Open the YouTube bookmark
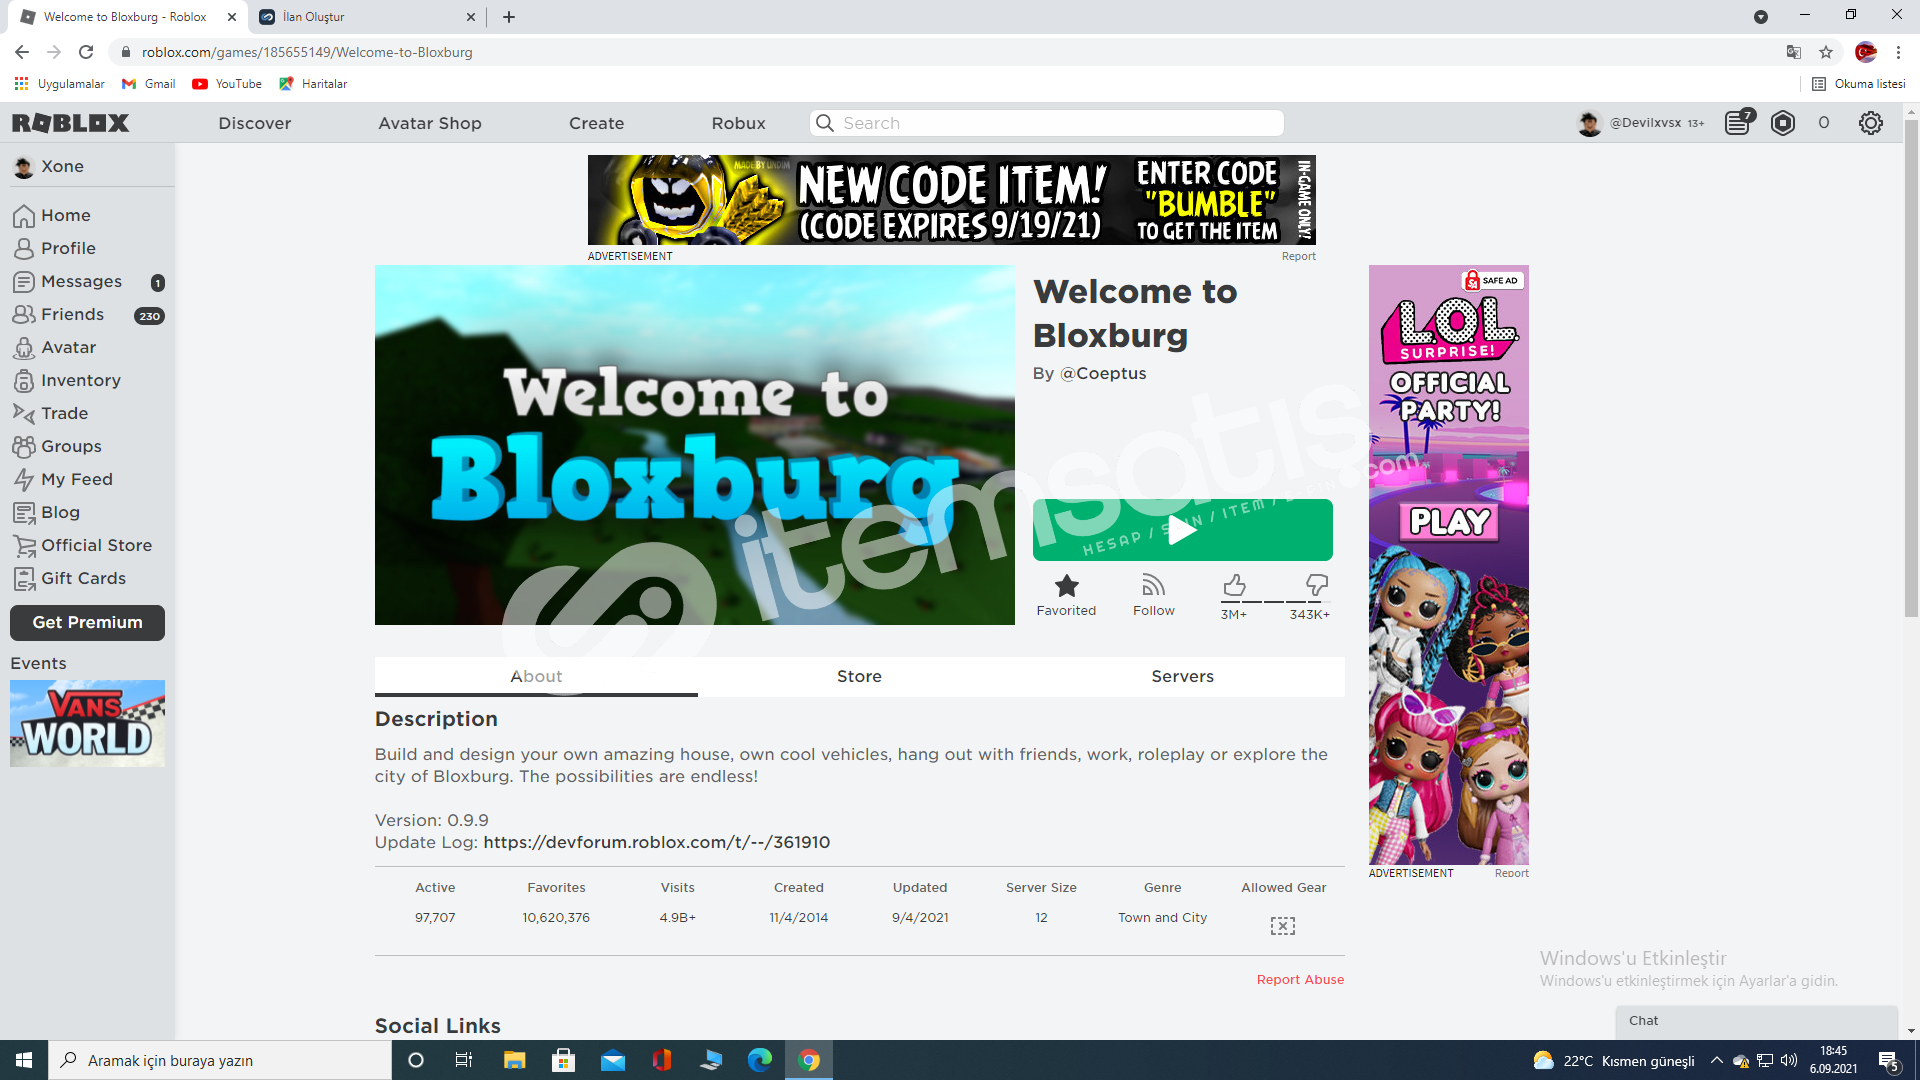This screenshot has height=1080, width=1920. point(227,84)
